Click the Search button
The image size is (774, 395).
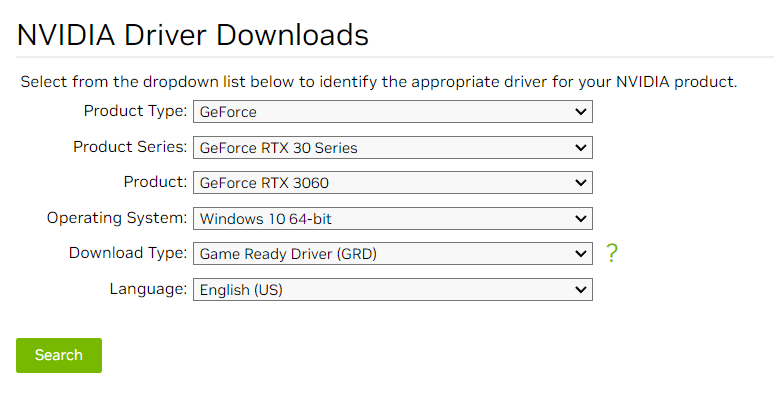click(59, 355)
